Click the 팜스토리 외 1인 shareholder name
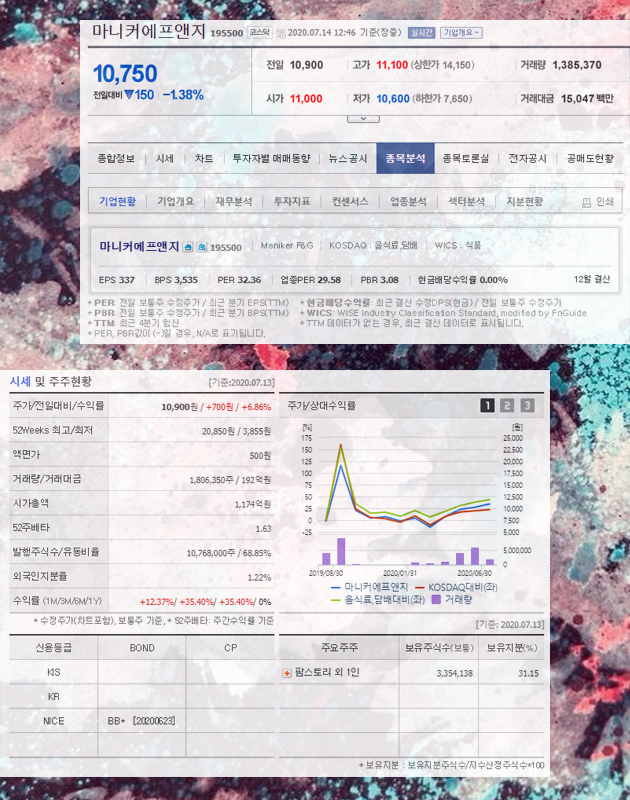 [327, 673]
